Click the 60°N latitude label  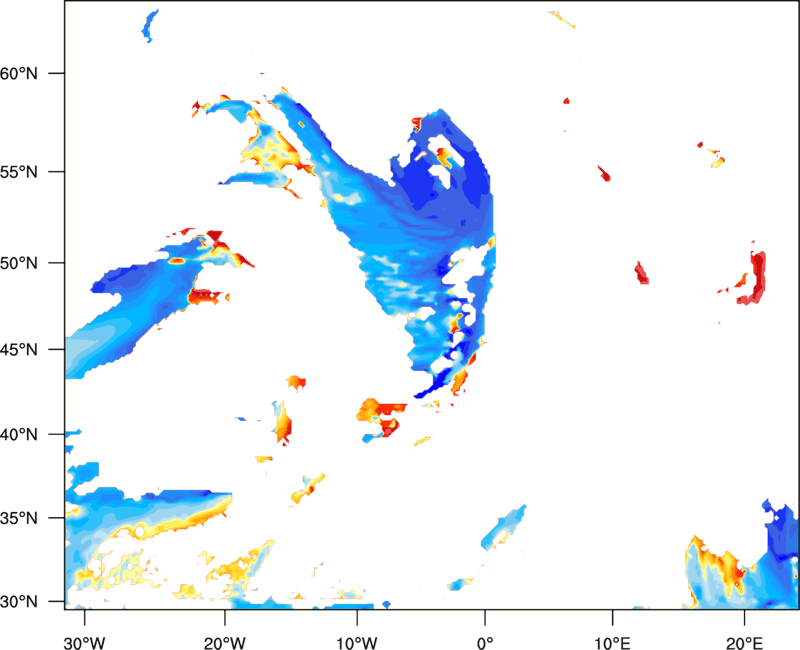(19, 73)
